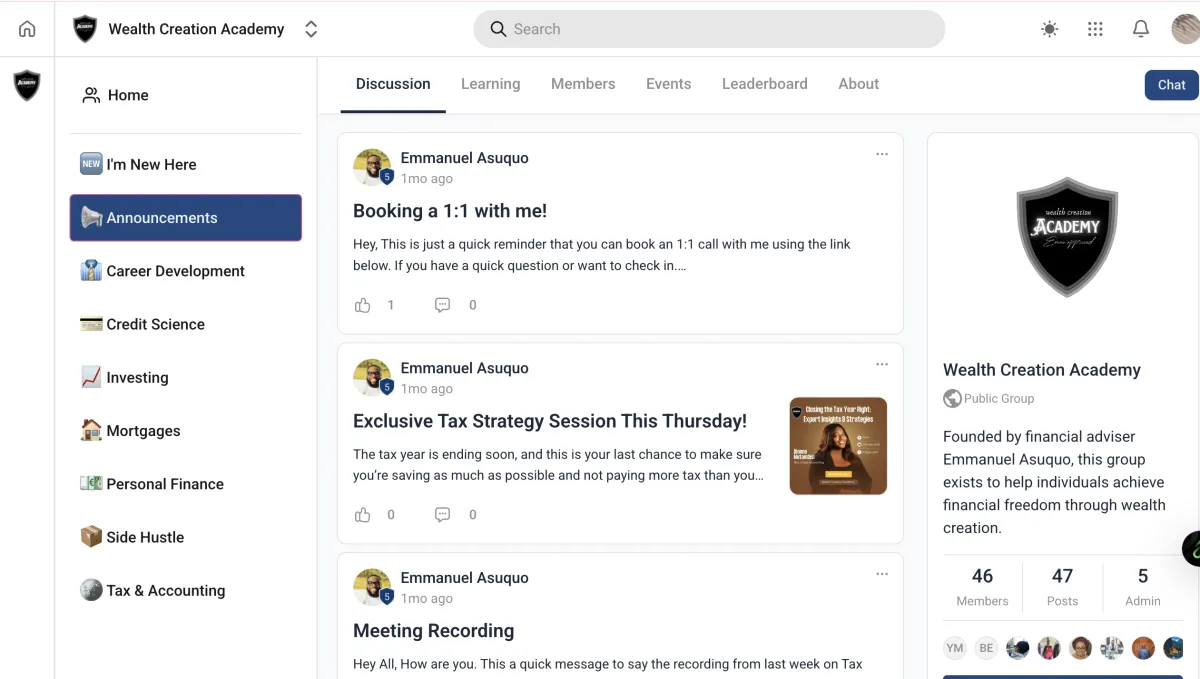This screenshot has width=1200, height=679.
Task: Select the Announcements channel
Action: point(185,218)
